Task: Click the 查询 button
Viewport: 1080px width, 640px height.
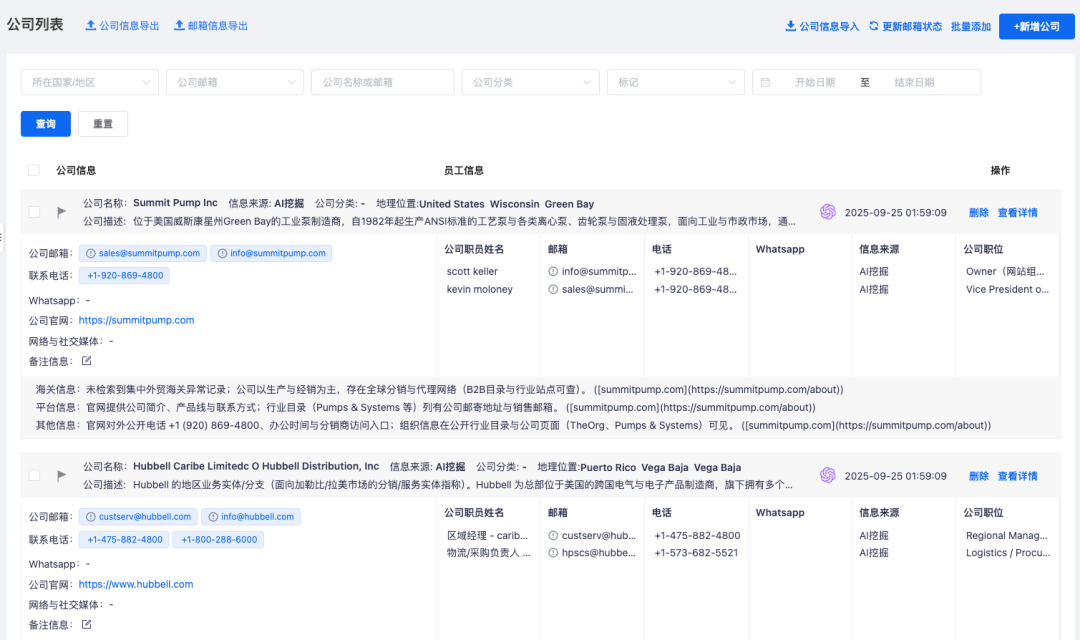Action: coord(45,124)
